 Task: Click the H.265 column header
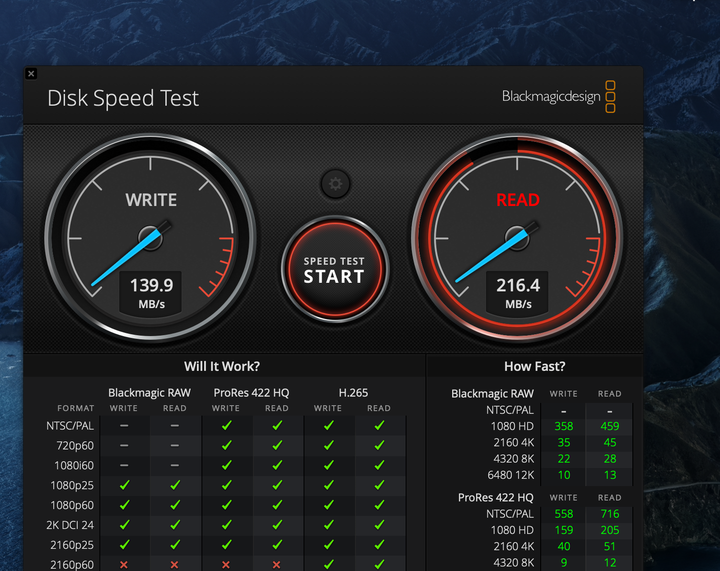[353, 393]
